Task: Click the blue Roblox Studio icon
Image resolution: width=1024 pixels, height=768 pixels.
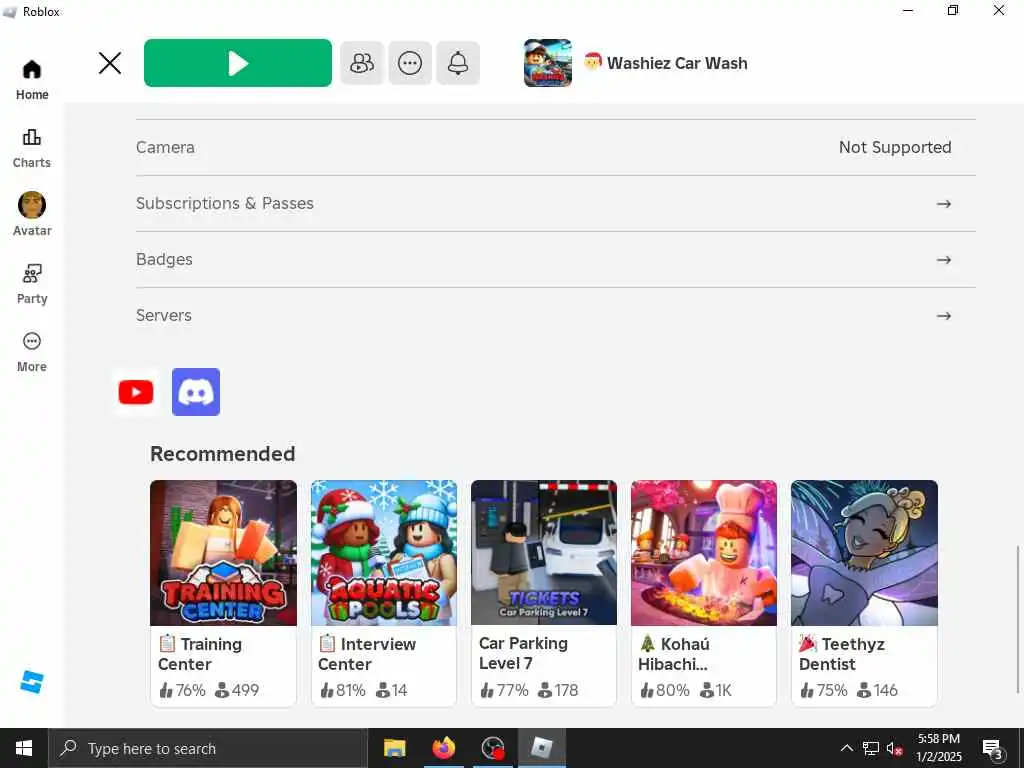Action: pos(31,682)
